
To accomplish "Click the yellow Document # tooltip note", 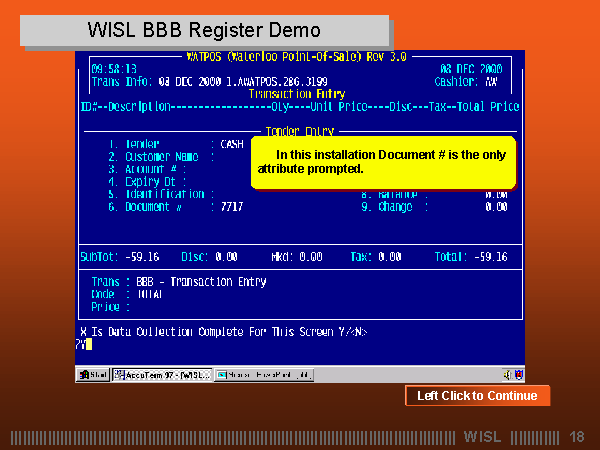I will pyautogui.click(x=381, y=163).
